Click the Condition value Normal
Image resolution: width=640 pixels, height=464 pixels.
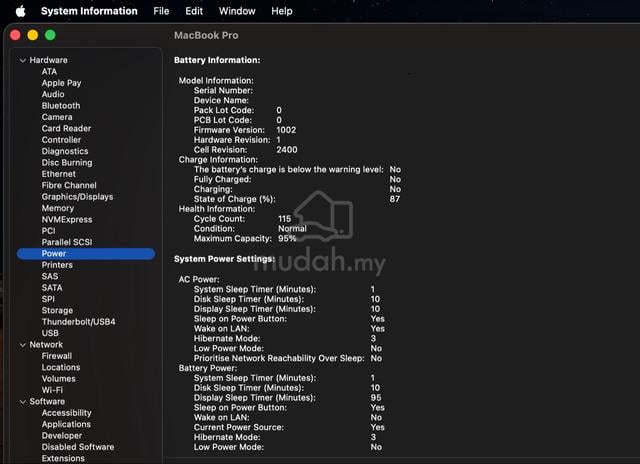click(x=292, y=229)
